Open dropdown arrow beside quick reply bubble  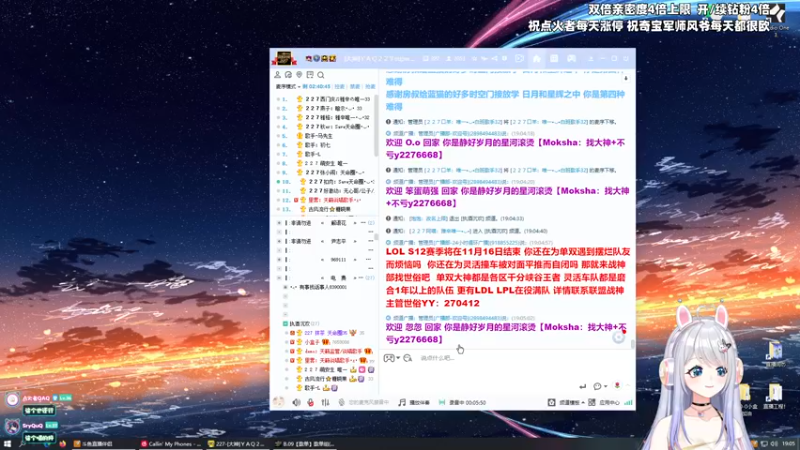(x=605, y=386)
